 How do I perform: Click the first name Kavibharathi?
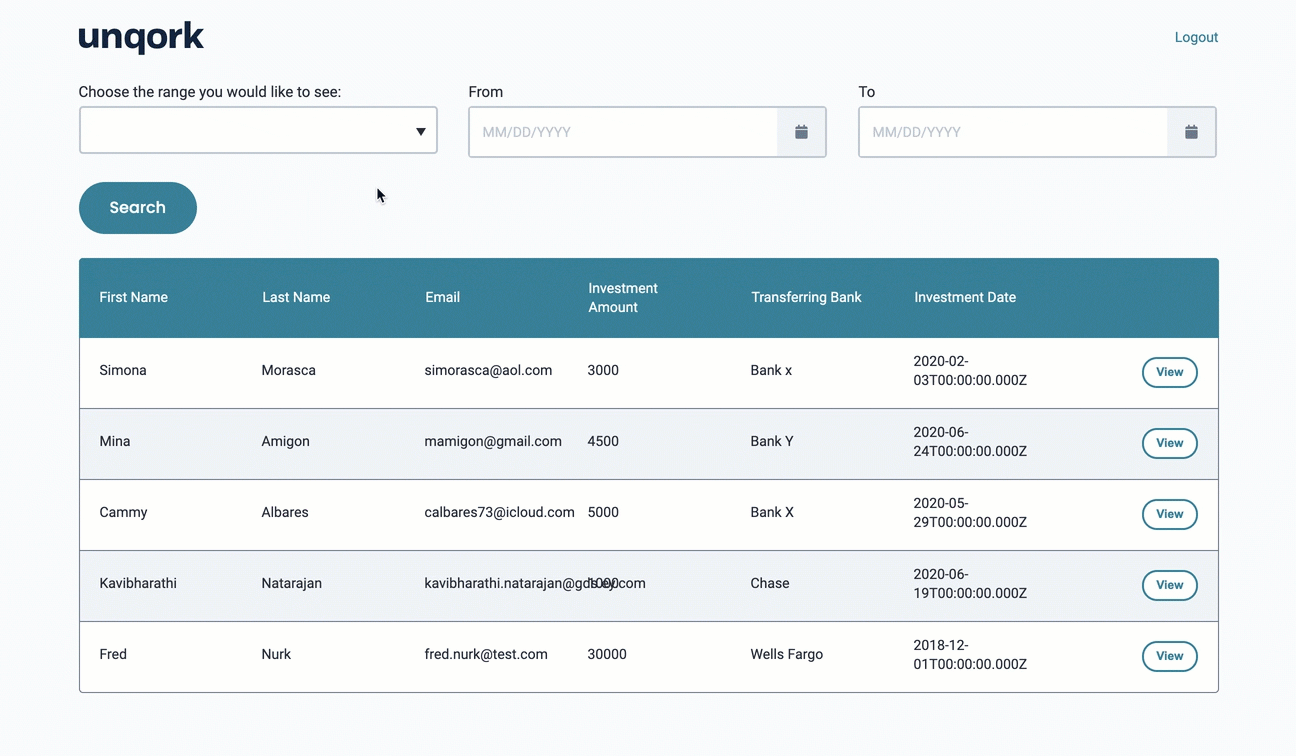point(138,583)
